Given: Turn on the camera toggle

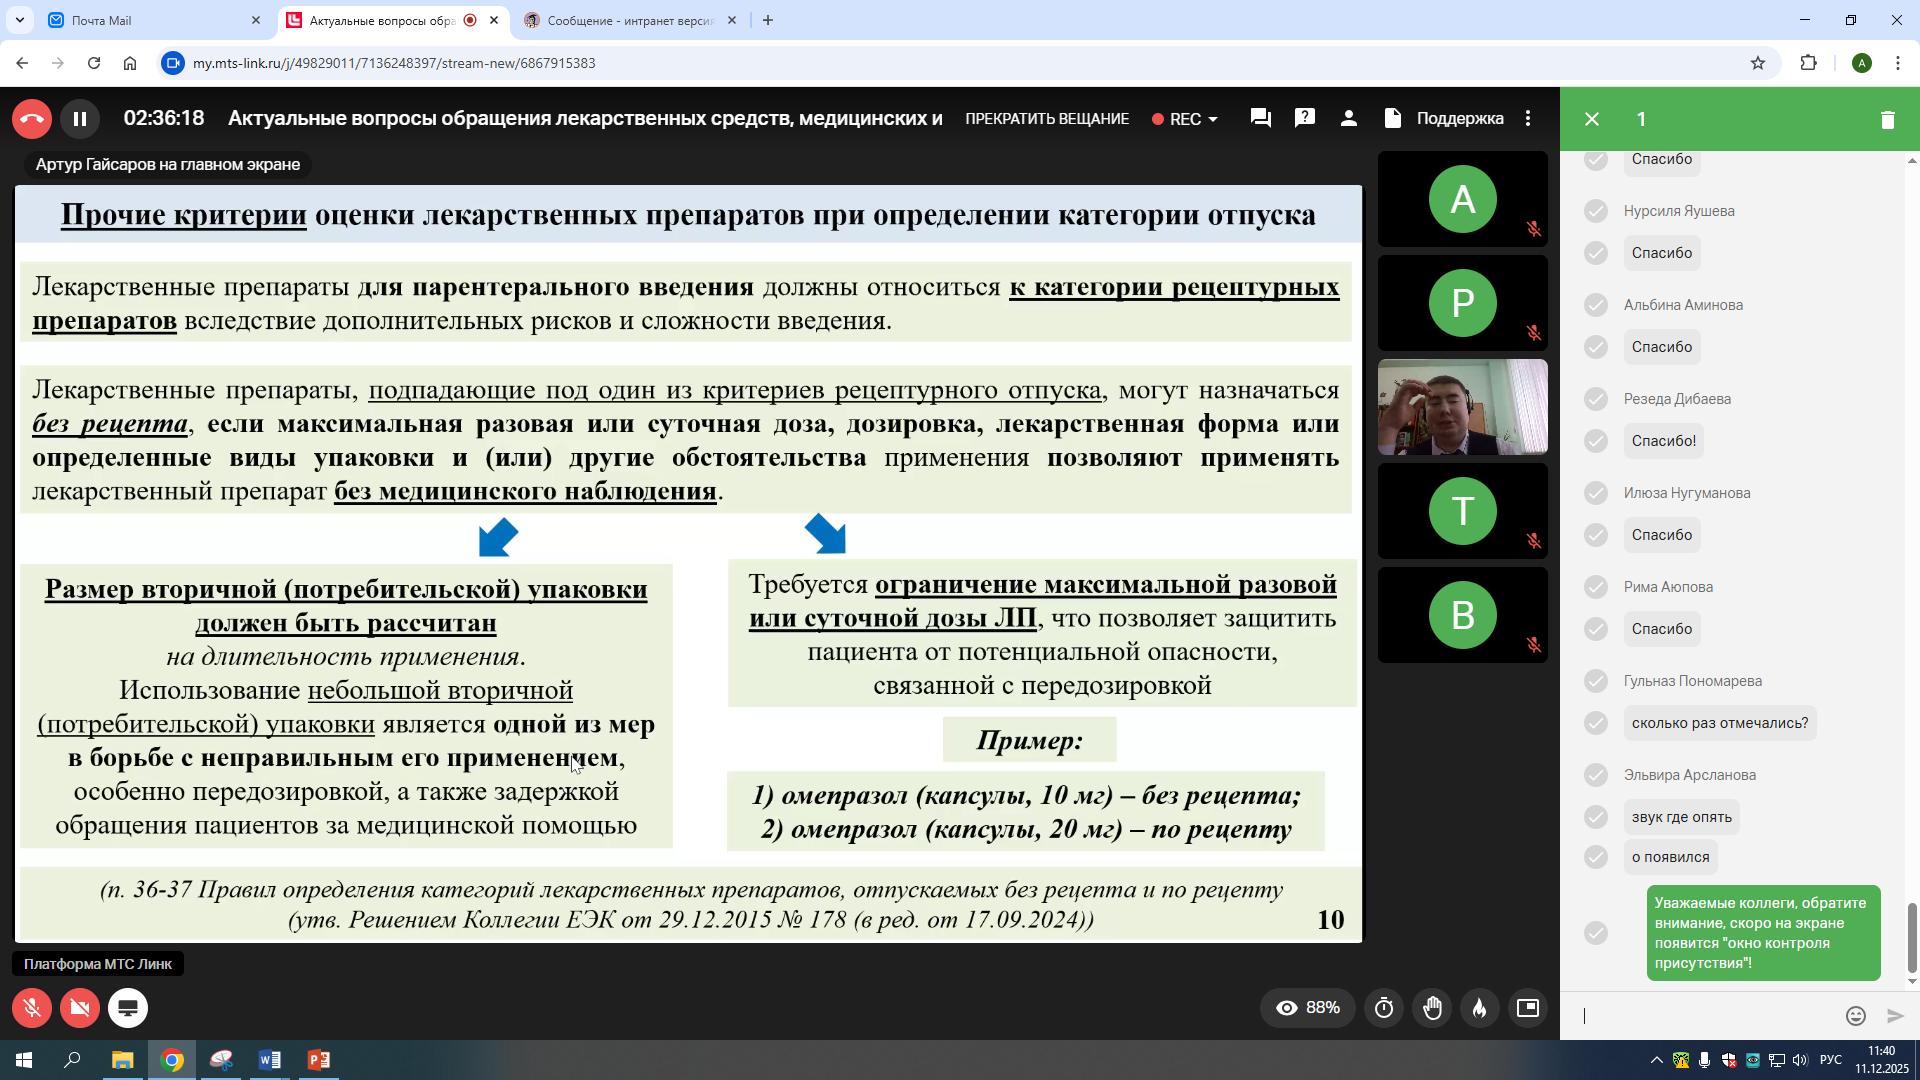Looking at the screenshot, I should 80,1008.
